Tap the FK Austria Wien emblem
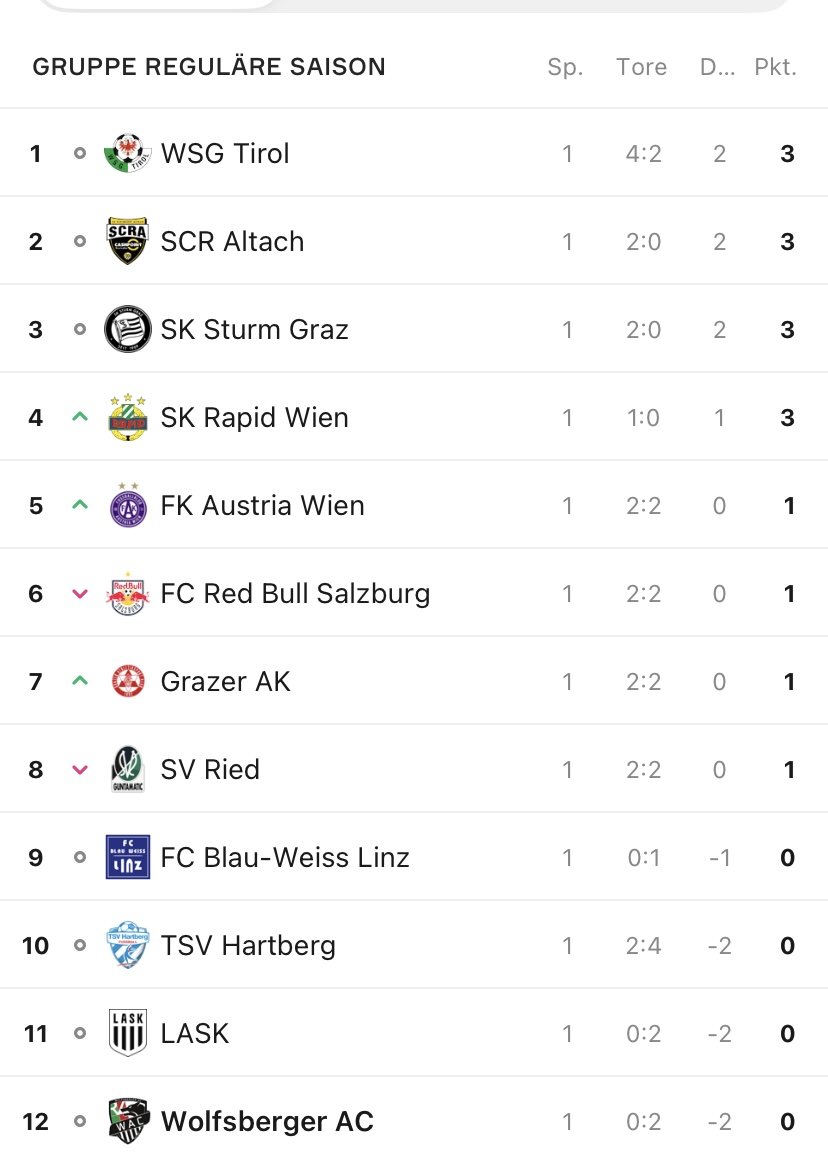This screenshot has width=828, height=1160. pos(128,505)
